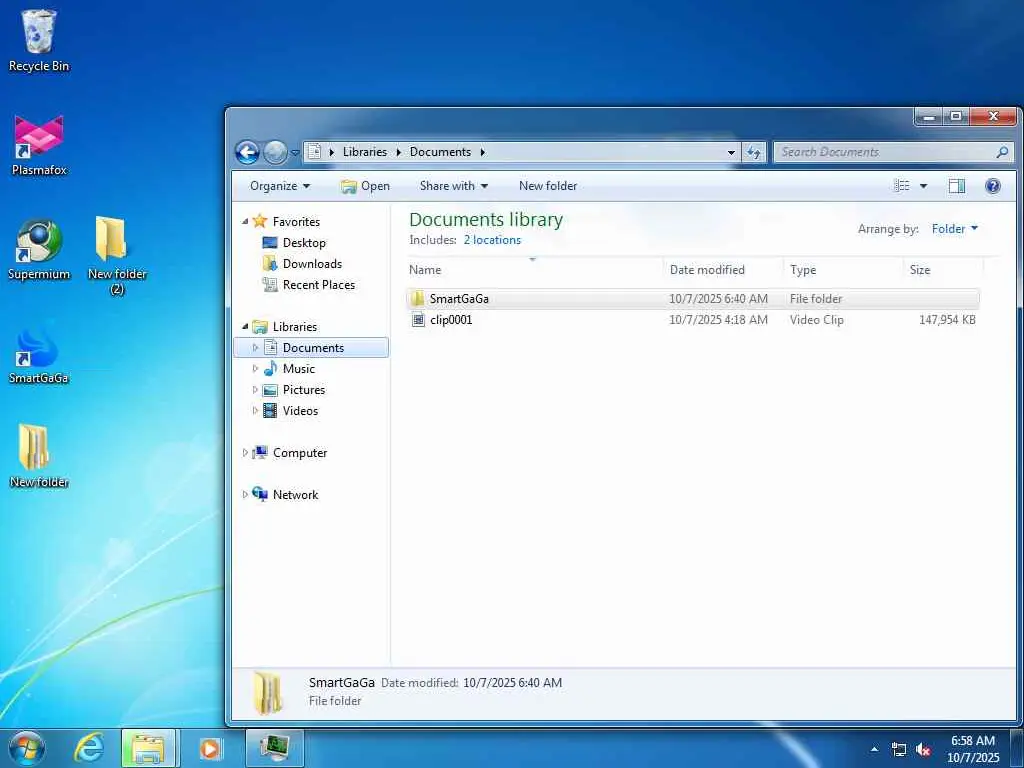Expand the Videos library node
Viewport: 1024px width, 768px height.
255,411
